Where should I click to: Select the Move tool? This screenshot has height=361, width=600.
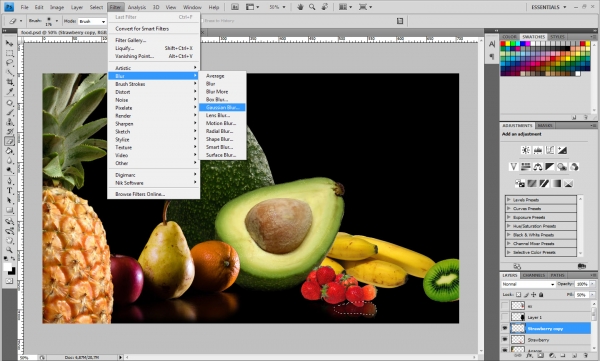point(9,43)
